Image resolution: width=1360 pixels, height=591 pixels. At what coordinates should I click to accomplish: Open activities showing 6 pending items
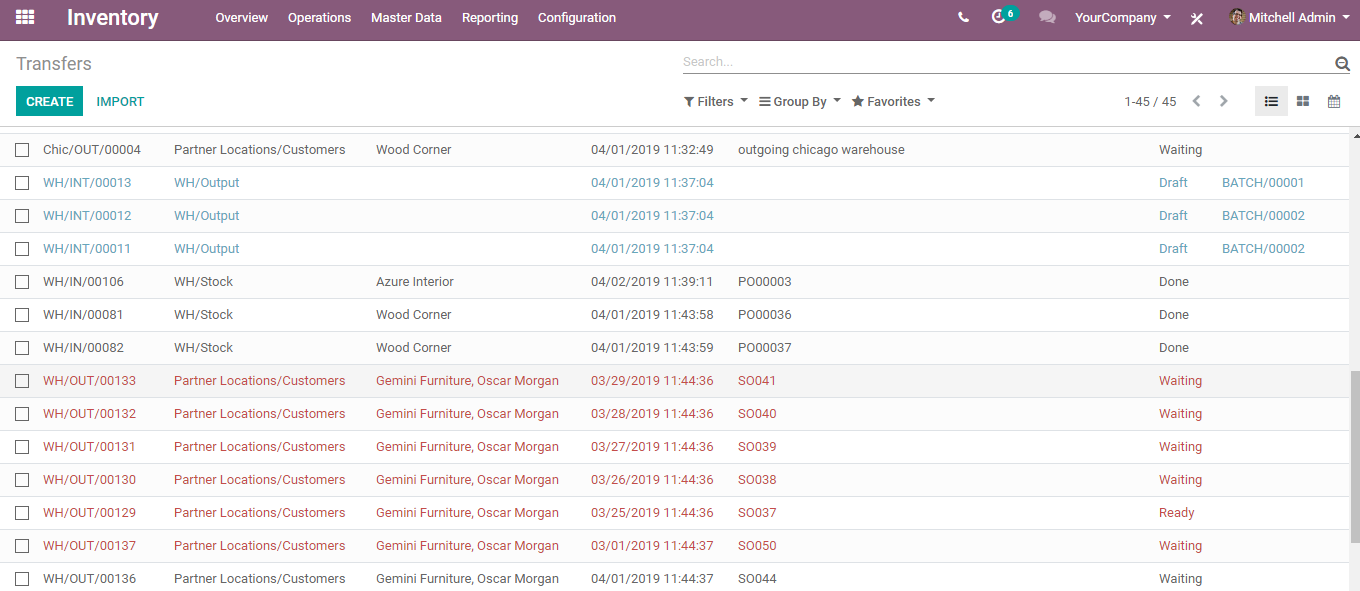pos(999,17)
